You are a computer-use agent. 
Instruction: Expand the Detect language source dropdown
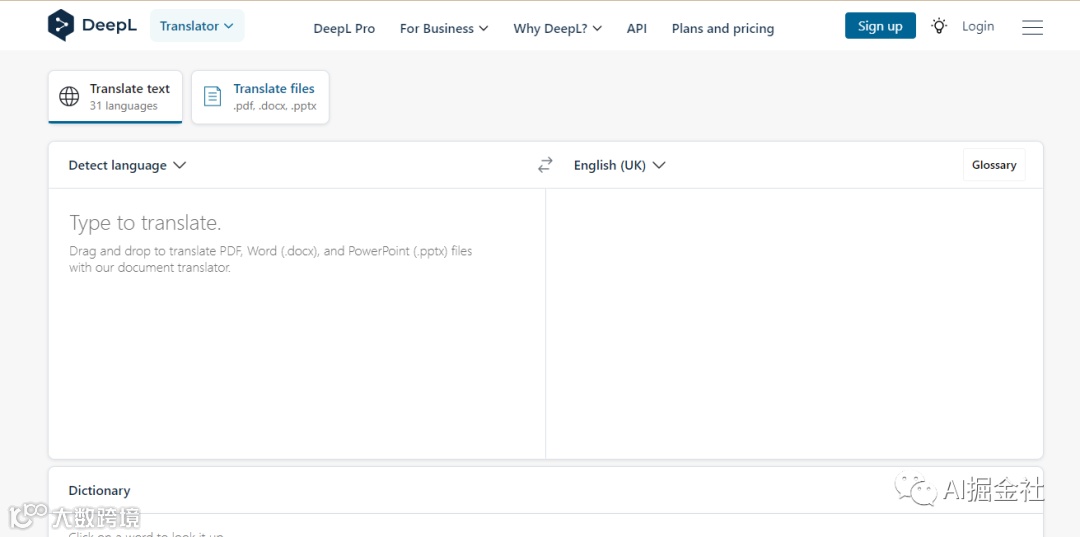tap(127, 165)
